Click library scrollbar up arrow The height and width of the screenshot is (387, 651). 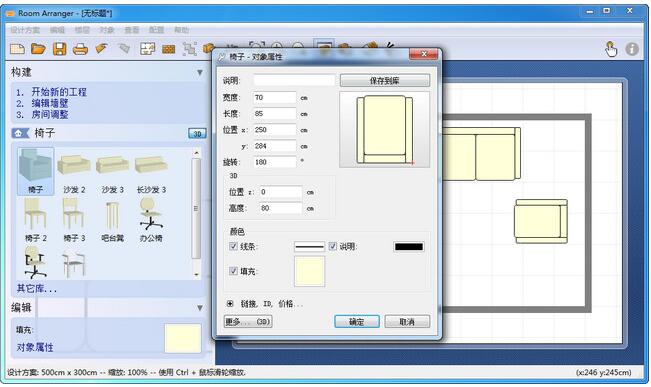tap(196, 153)
